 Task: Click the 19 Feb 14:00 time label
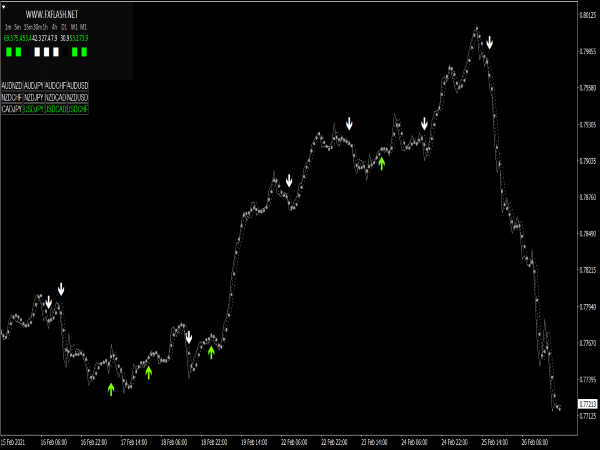[254, 442]
